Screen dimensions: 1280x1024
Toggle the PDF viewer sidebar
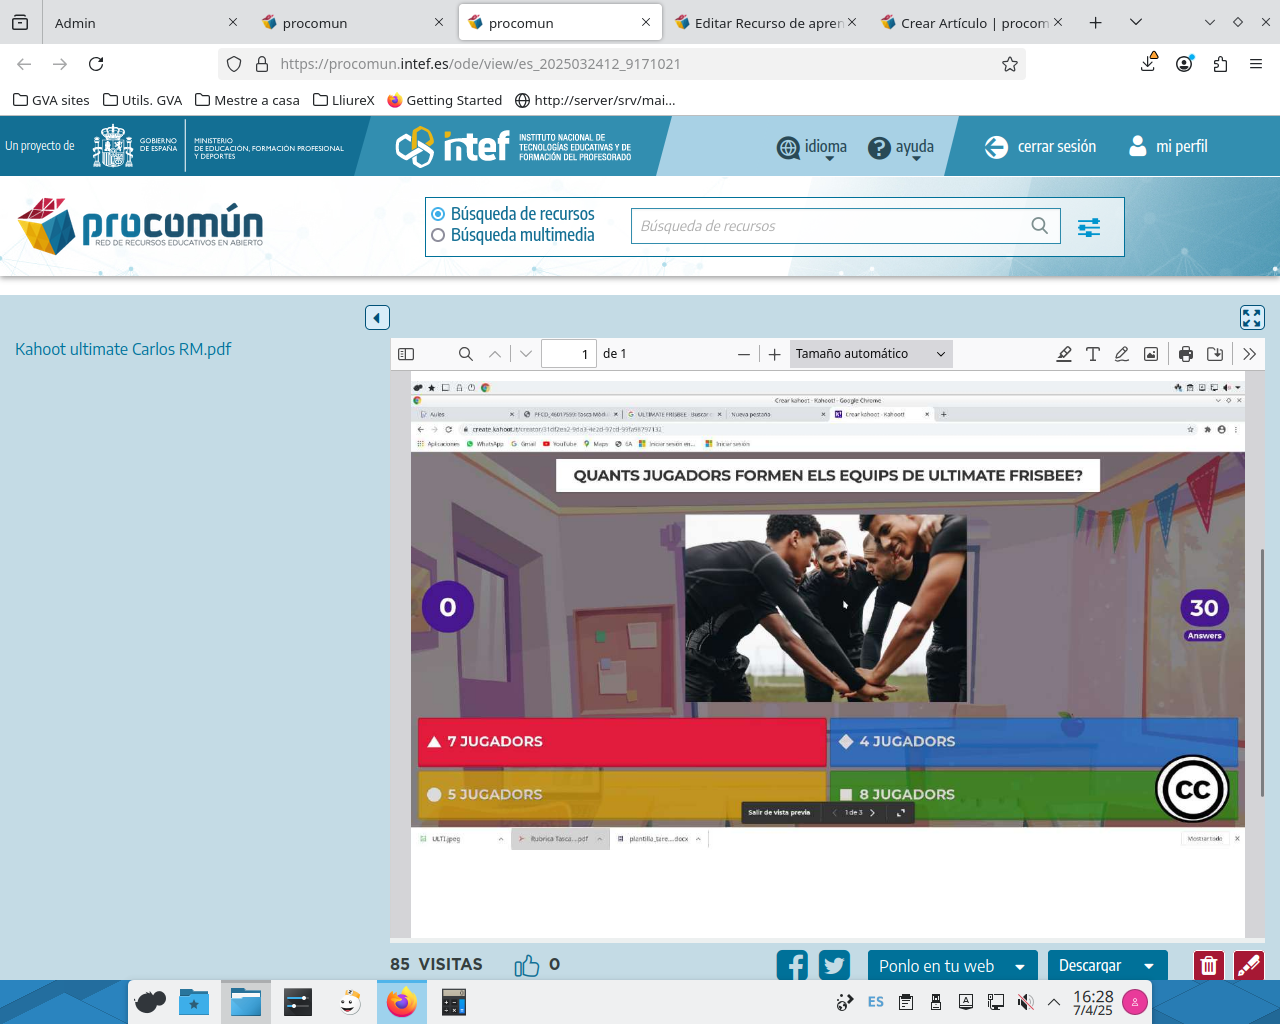coord(406,354)
